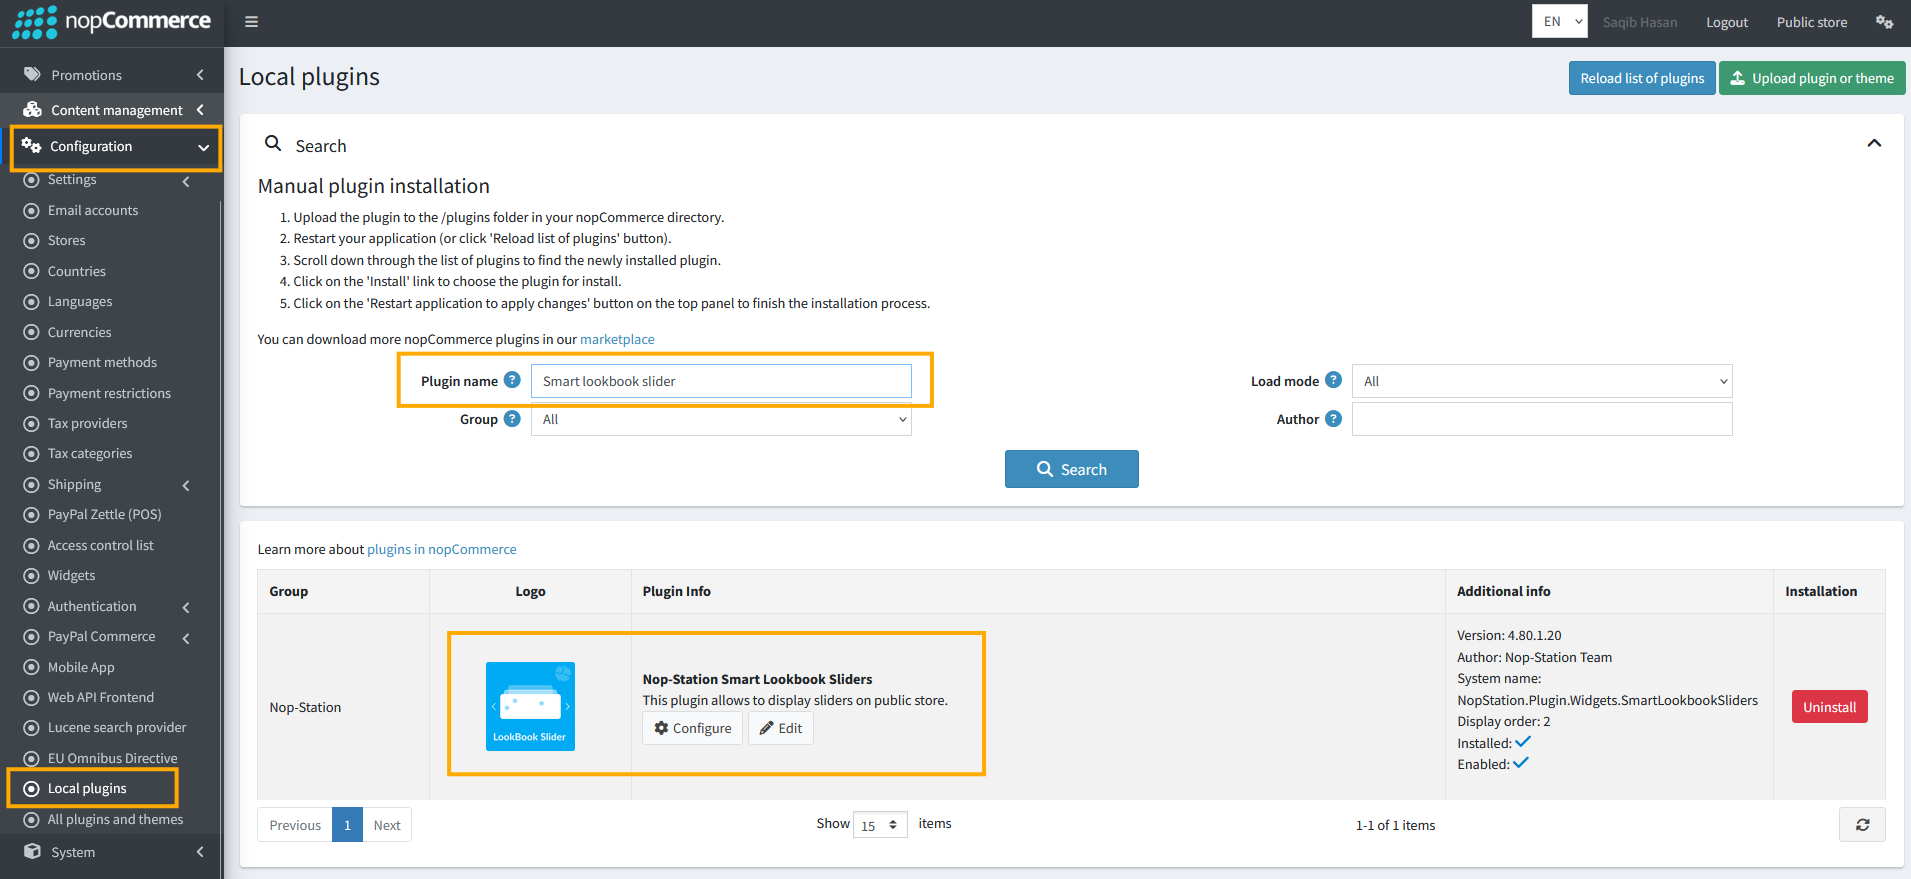This screenshot has height=879, width=1911.
Task: Open the marketplace link
Action: 617,340
